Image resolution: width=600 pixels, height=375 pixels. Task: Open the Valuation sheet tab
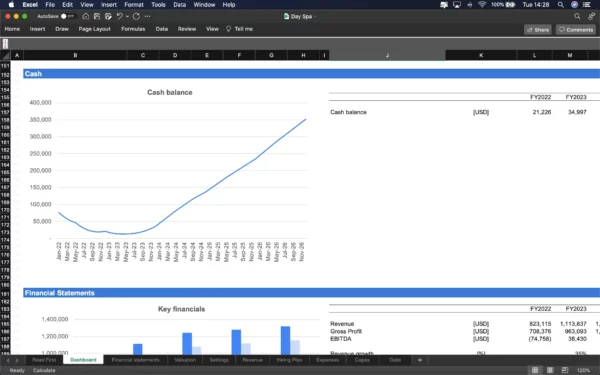tap(185, 360)
